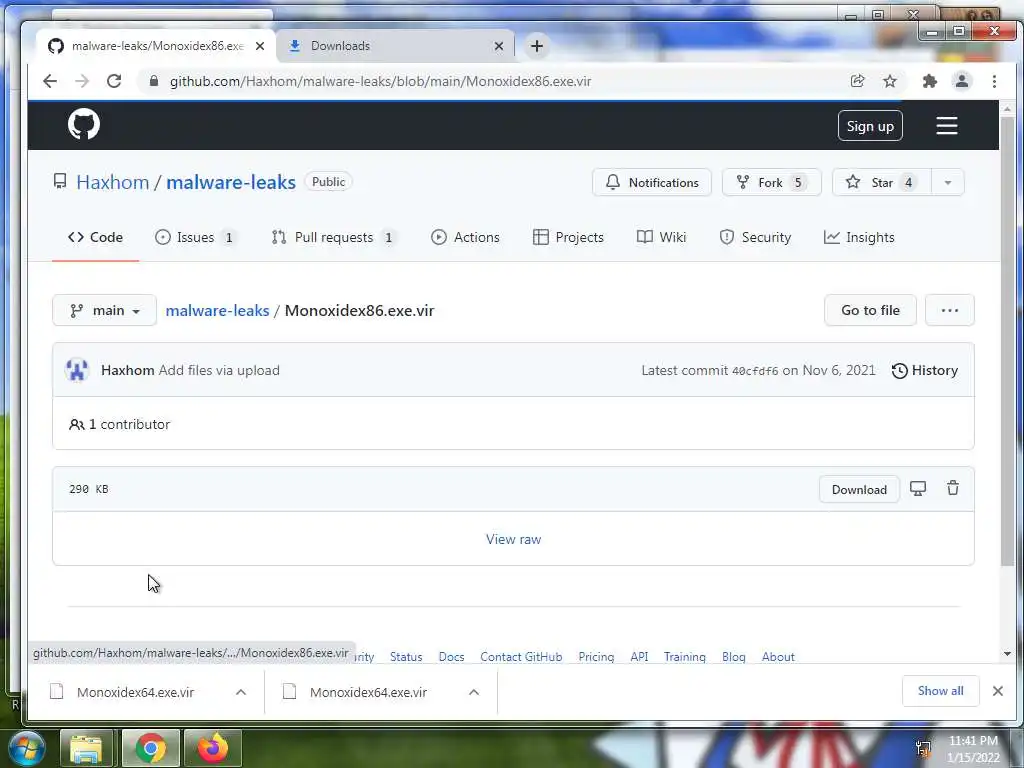The height and width of the screenshot is (768, 1024).
Task: Click the share icon in address bar
Action: pyautogui.click(x=857, y=81)
